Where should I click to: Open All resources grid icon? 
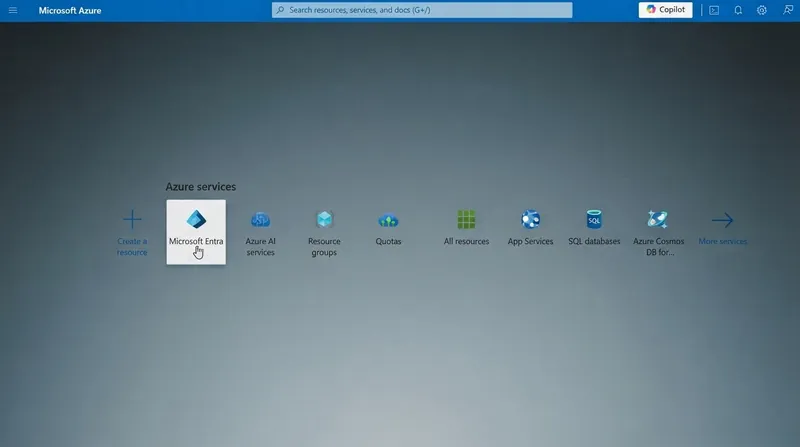(x=466, y=219)
